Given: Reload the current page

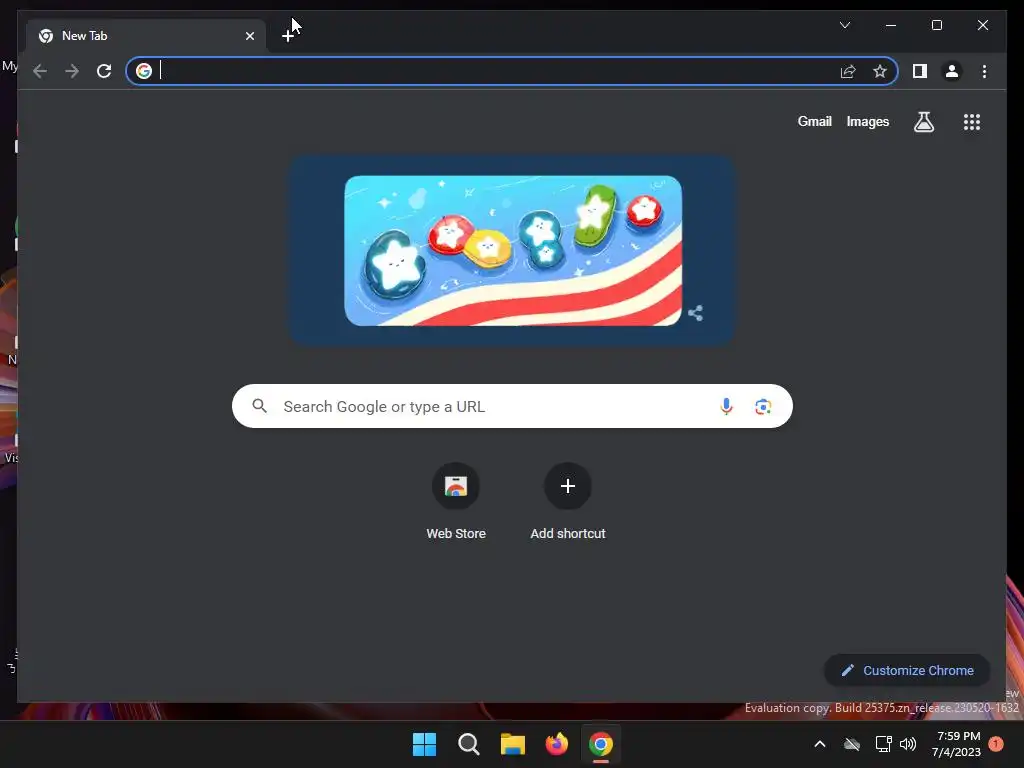Looking at the screenshot, I should click(x=104, y=71).
